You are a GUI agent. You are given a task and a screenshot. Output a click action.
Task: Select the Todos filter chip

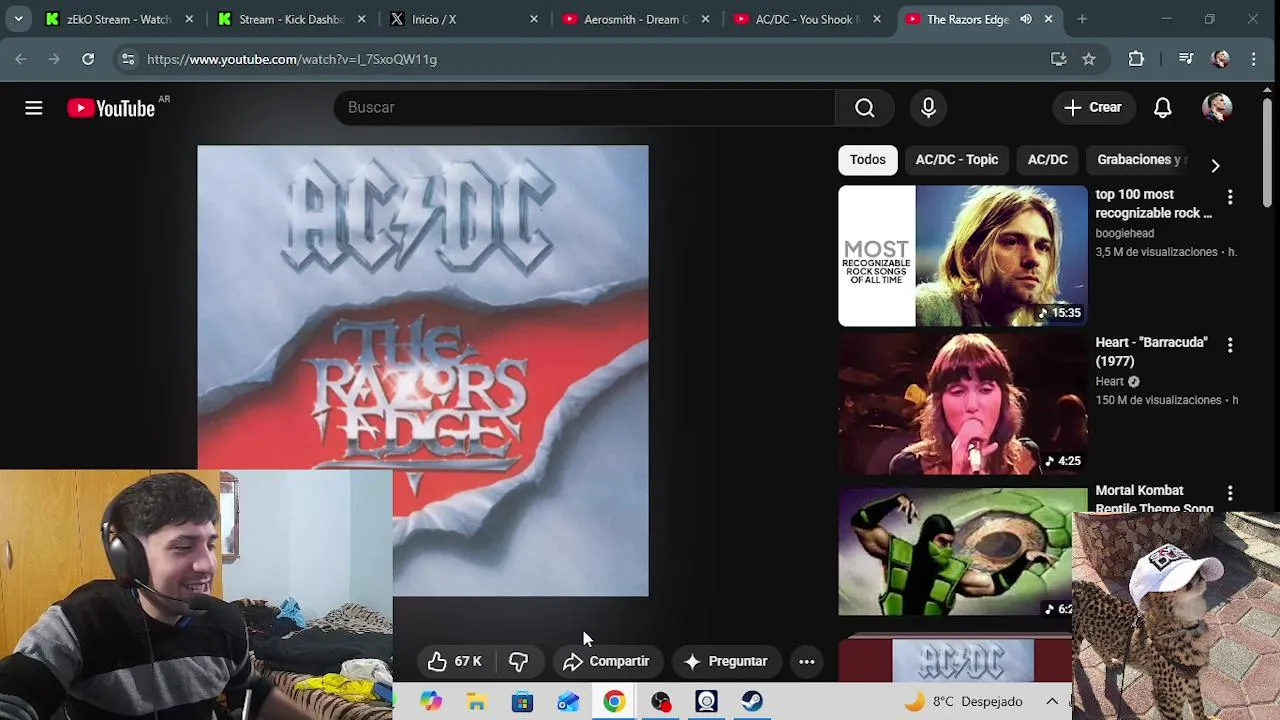(868, 160)
